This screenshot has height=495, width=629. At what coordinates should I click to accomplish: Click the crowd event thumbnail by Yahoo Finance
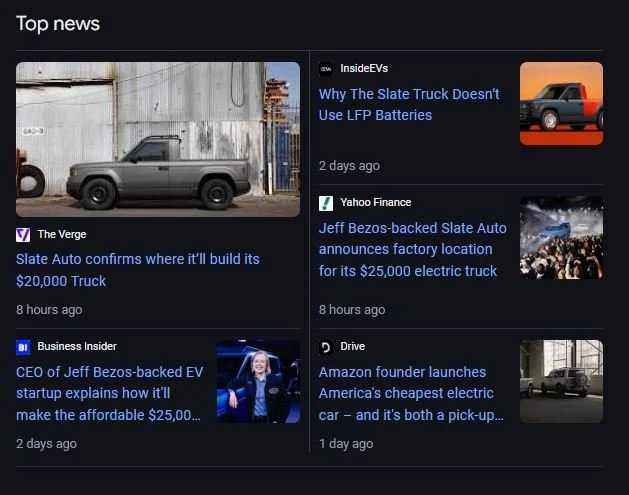pos(561,237)
